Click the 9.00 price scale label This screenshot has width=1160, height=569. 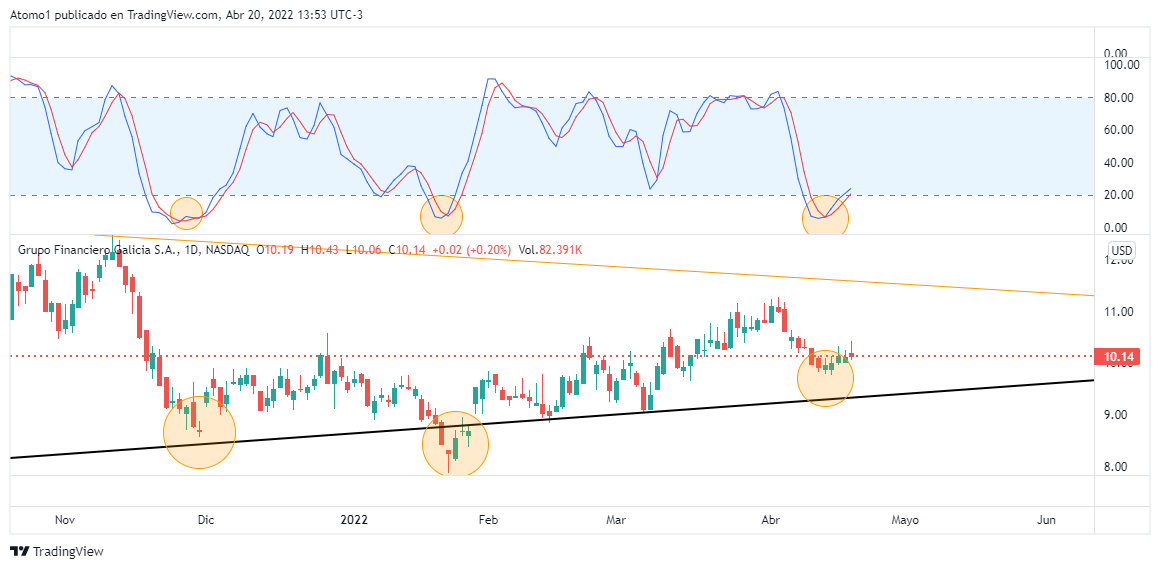(1116, 415)
